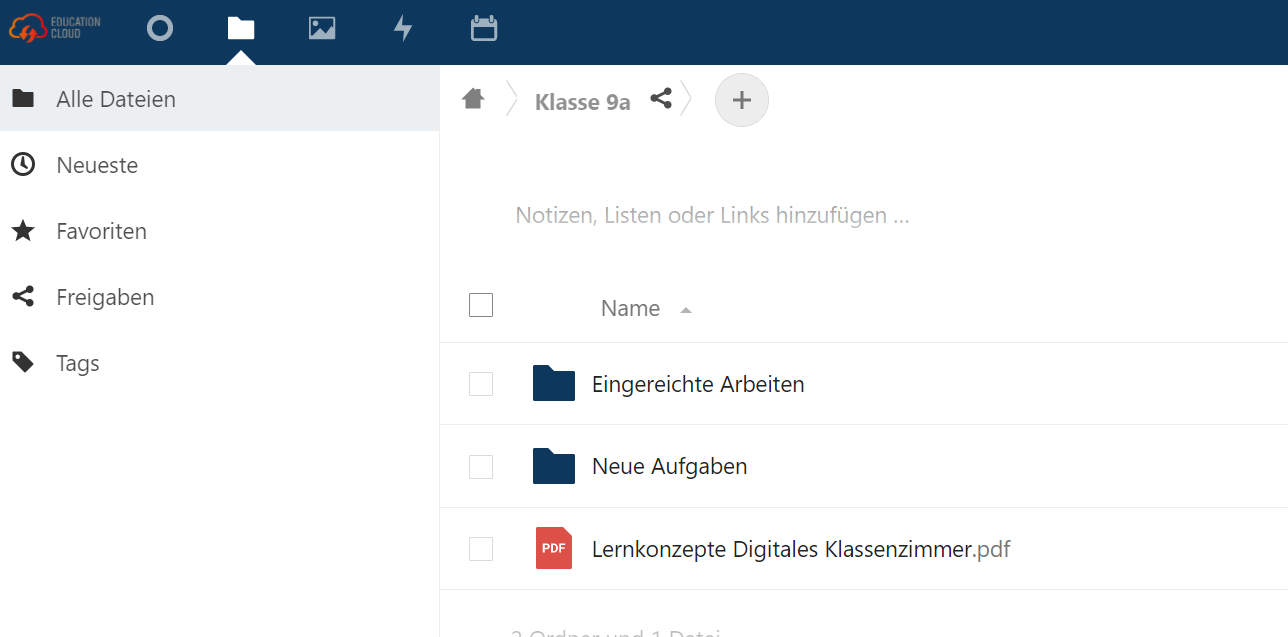The height and width of the screenshot is (637, 1288).
Task: Open the plus button new-file menu
Action: (741, 99)
